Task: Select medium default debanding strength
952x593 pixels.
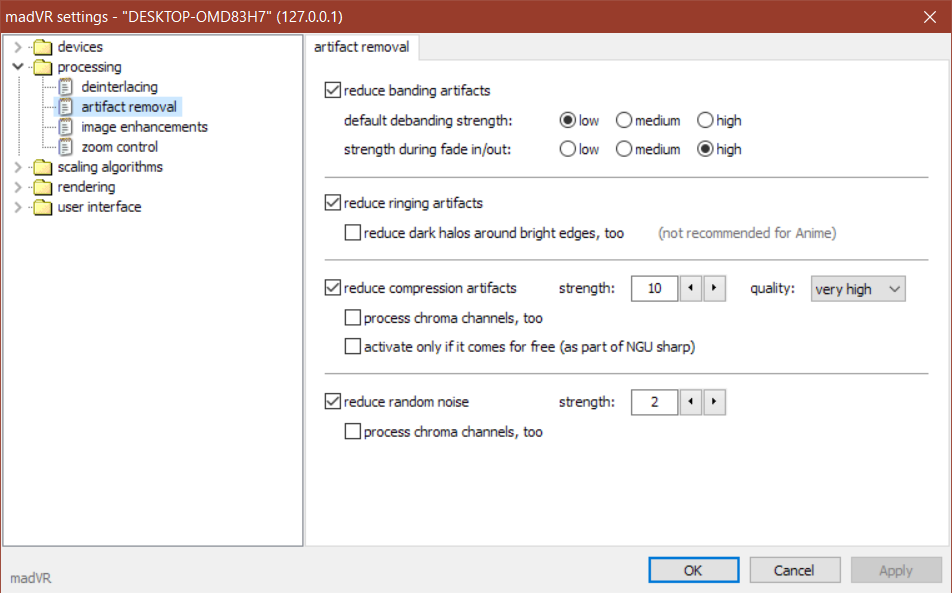Action: click(624, 120)
